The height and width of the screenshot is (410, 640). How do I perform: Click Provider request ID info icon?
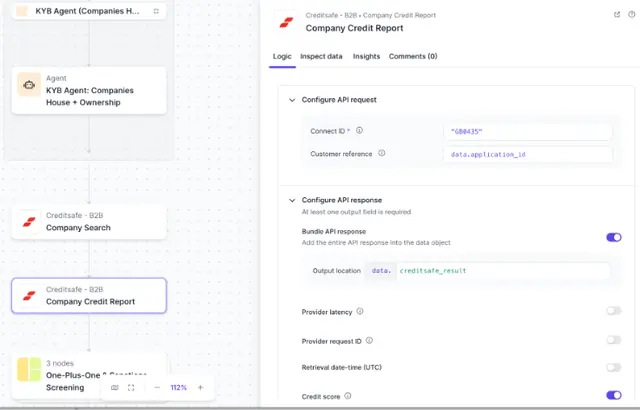pos(369,340)
